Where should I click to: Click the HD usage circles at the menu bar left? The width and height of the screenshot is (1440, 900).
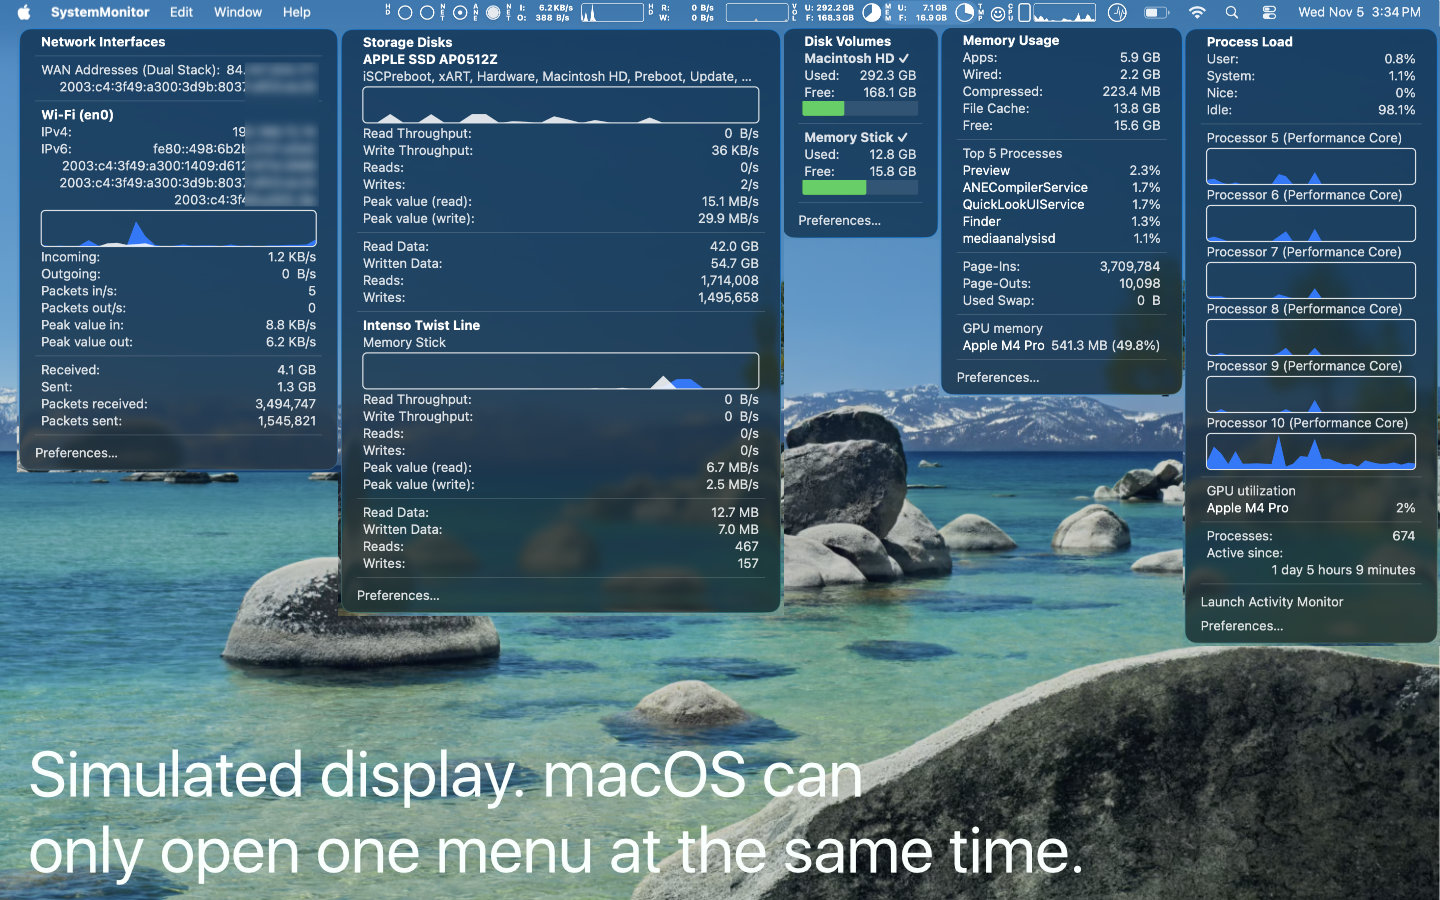[405, 12]
